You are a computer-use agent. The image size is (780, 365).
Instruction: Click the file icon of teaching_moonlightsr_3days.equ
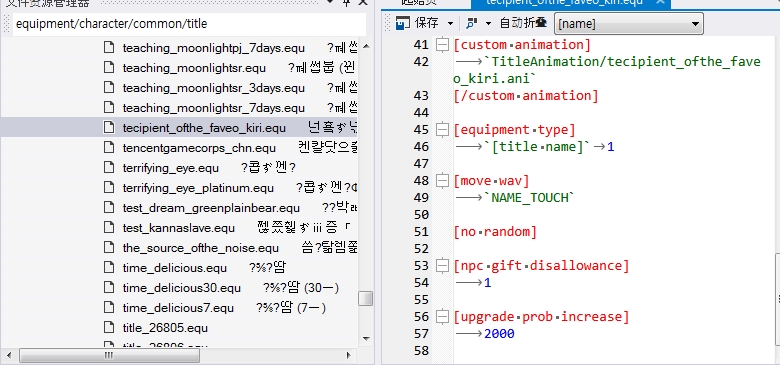[108, 88]
